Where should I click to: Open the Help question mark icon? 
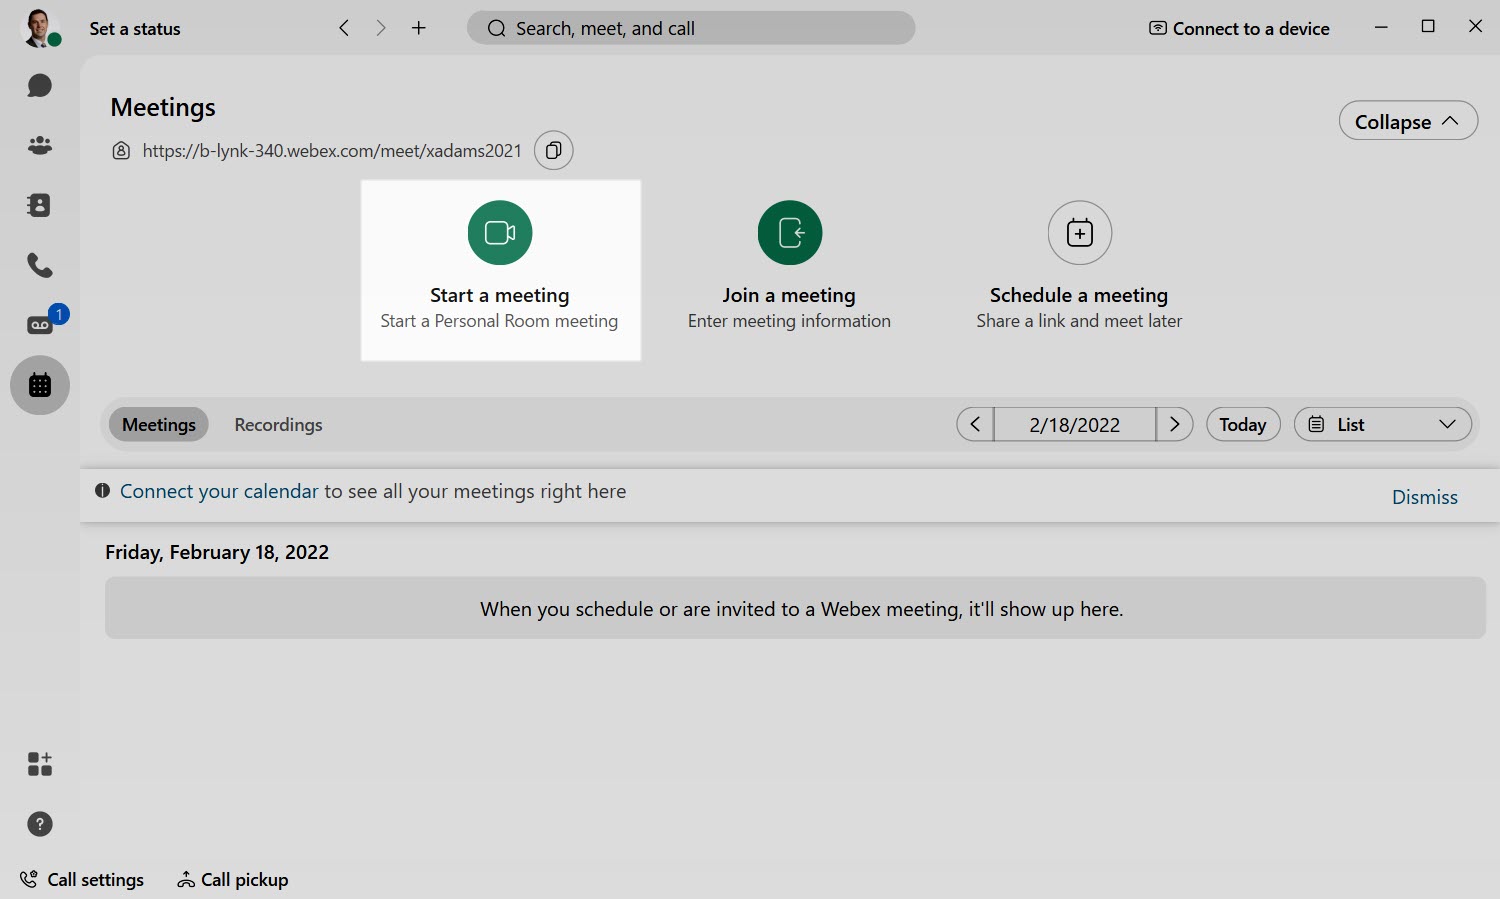40,824
